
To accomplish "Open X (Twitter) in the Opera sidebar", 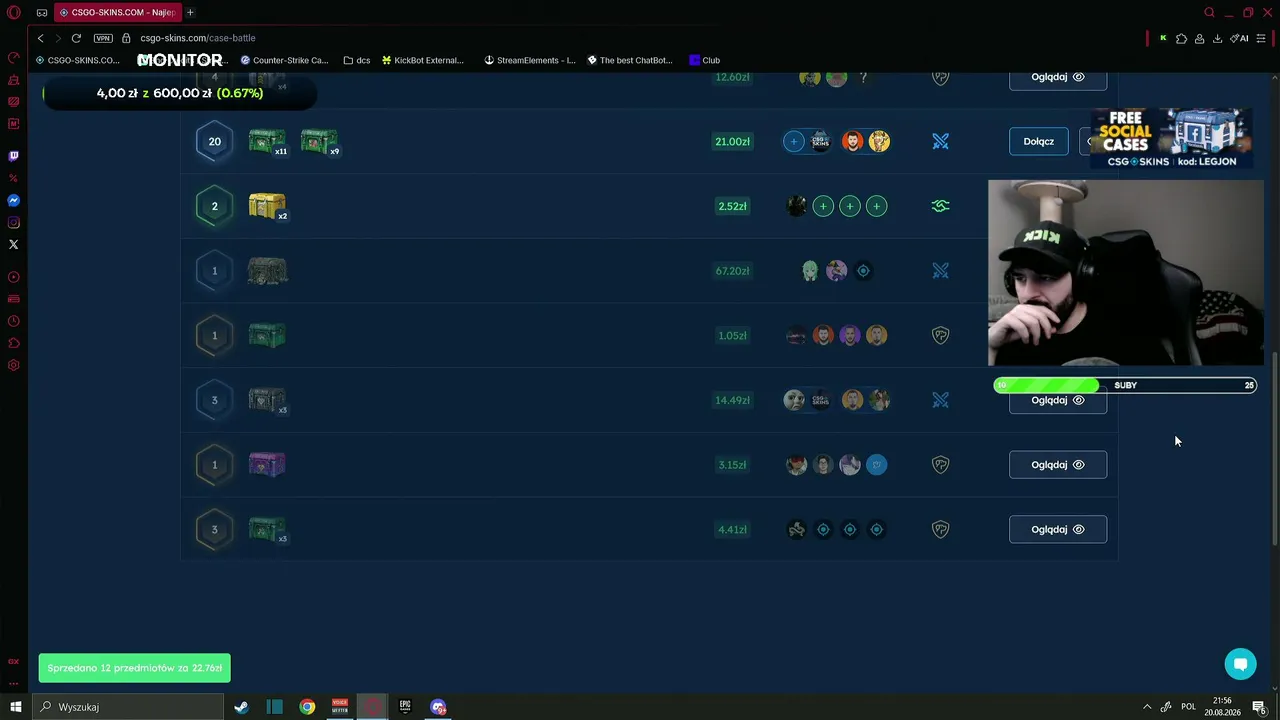I will pos(14,244).
